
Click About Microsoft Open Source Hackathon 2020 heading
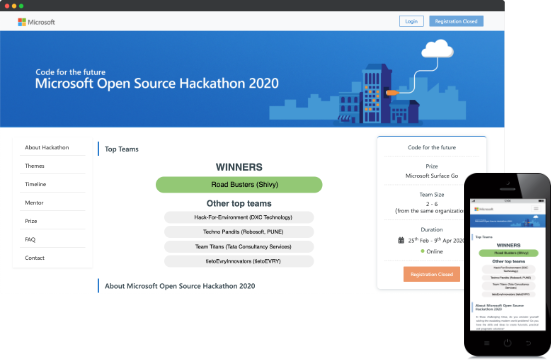[180, 286]
